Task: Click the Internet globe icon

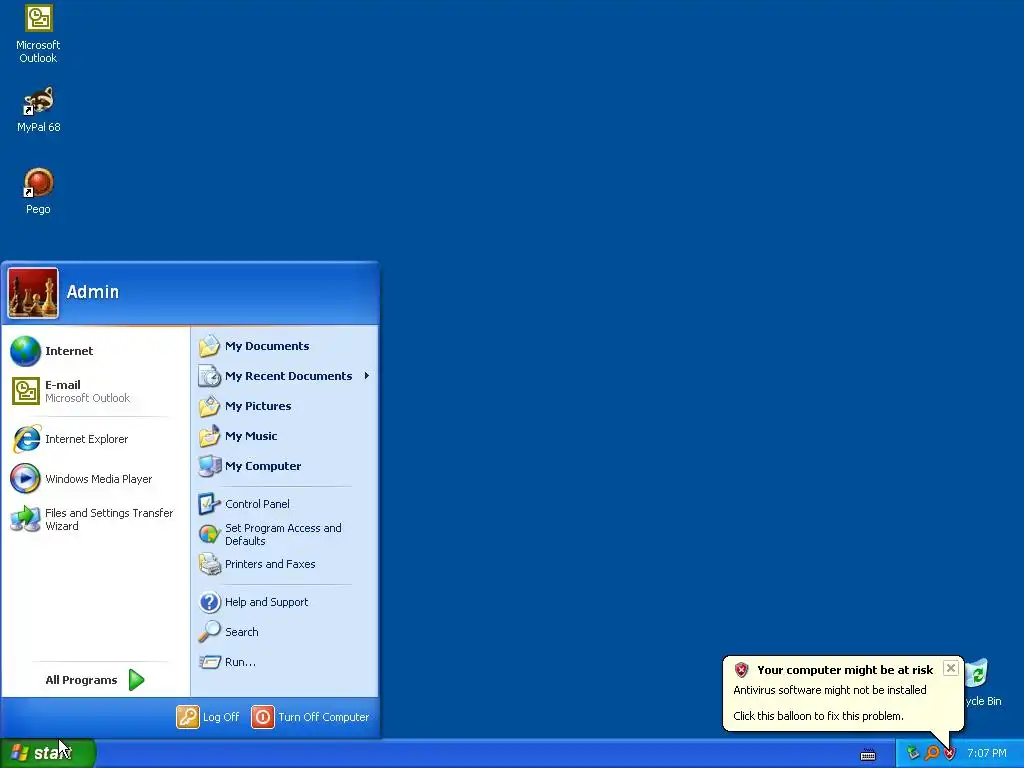Action: coord(25,351)
